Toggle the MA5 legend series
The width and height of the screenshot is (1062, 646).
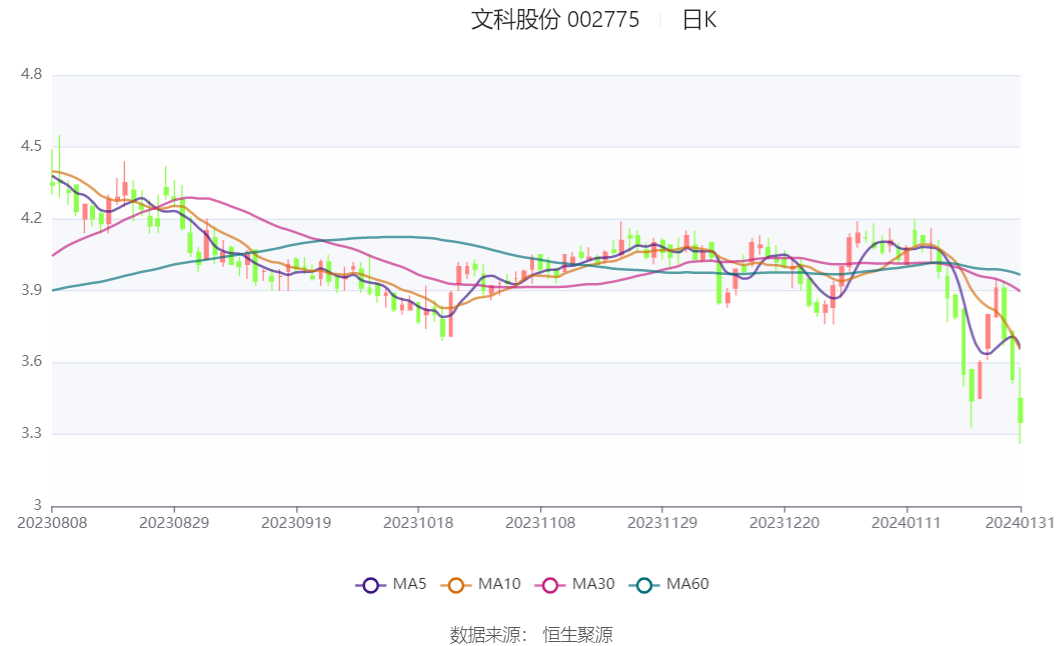coord(391,584)
